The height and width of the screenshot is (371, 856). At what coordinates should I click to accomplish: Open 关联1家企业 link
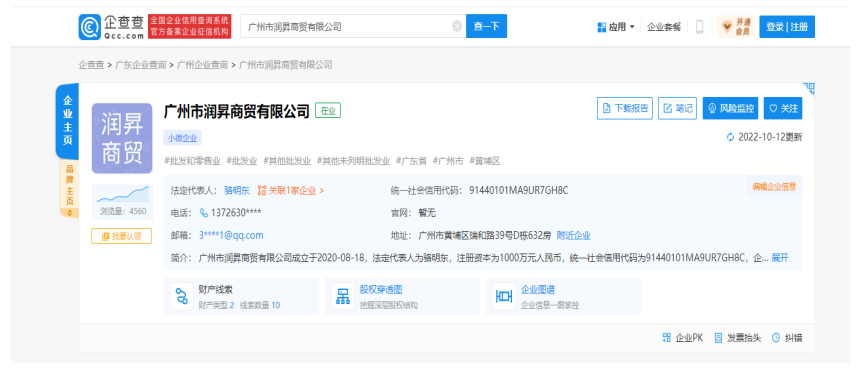[290, 190]
